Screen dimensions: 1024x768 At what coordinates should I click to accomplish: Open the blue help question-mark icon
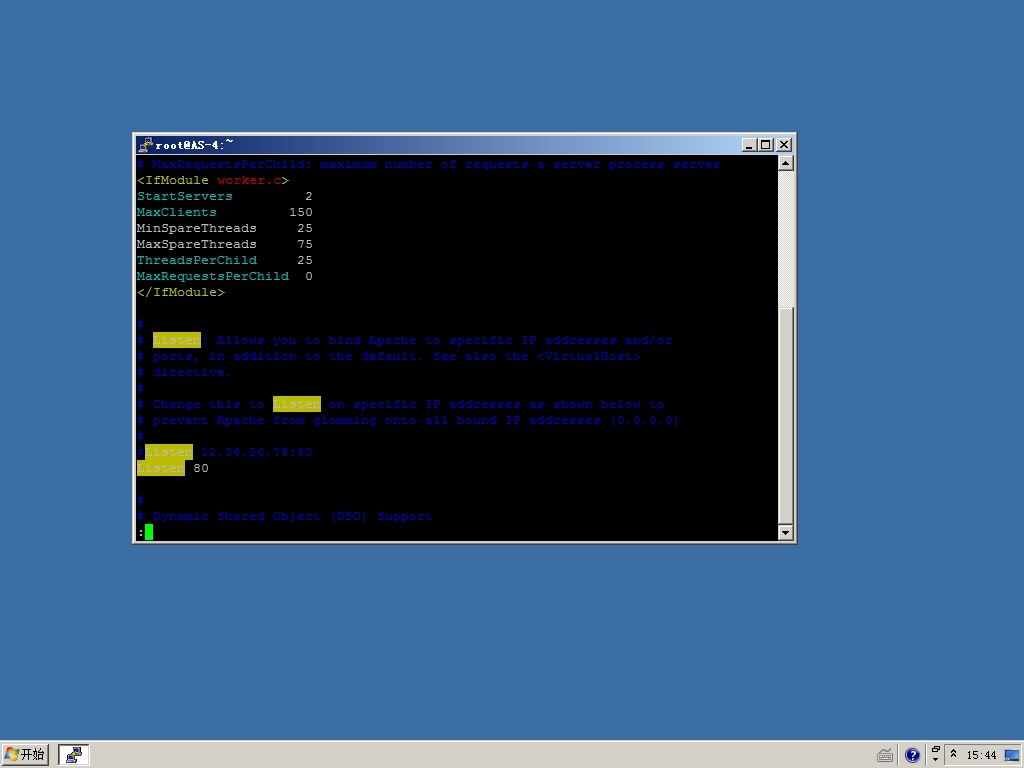tap(912, 756)
